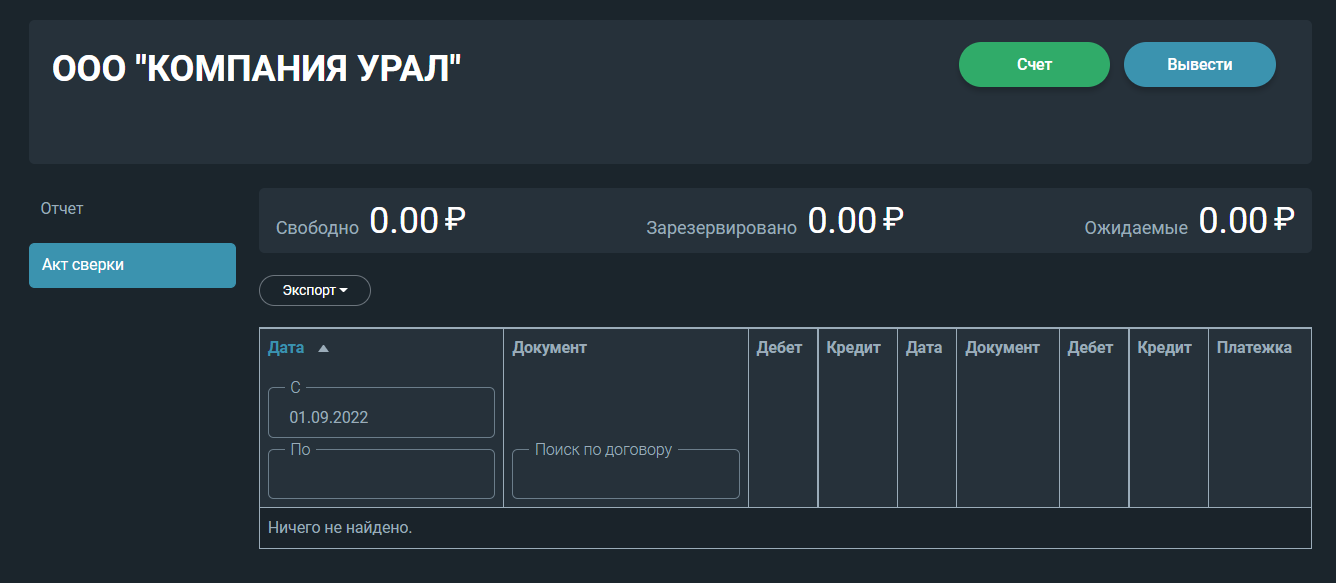Click the second Дата column header

924,348
